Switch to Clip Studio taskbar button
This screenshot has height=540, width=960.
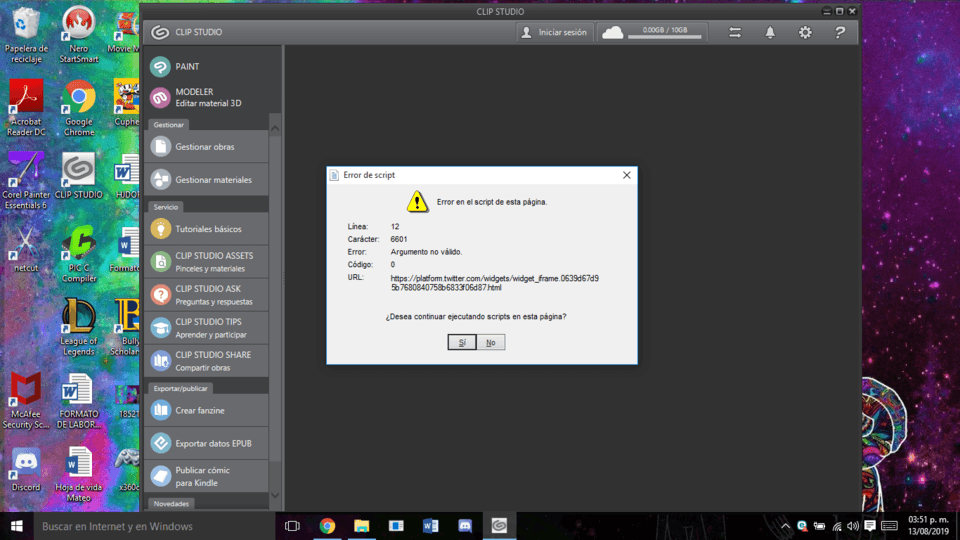(x=499, y=526)
